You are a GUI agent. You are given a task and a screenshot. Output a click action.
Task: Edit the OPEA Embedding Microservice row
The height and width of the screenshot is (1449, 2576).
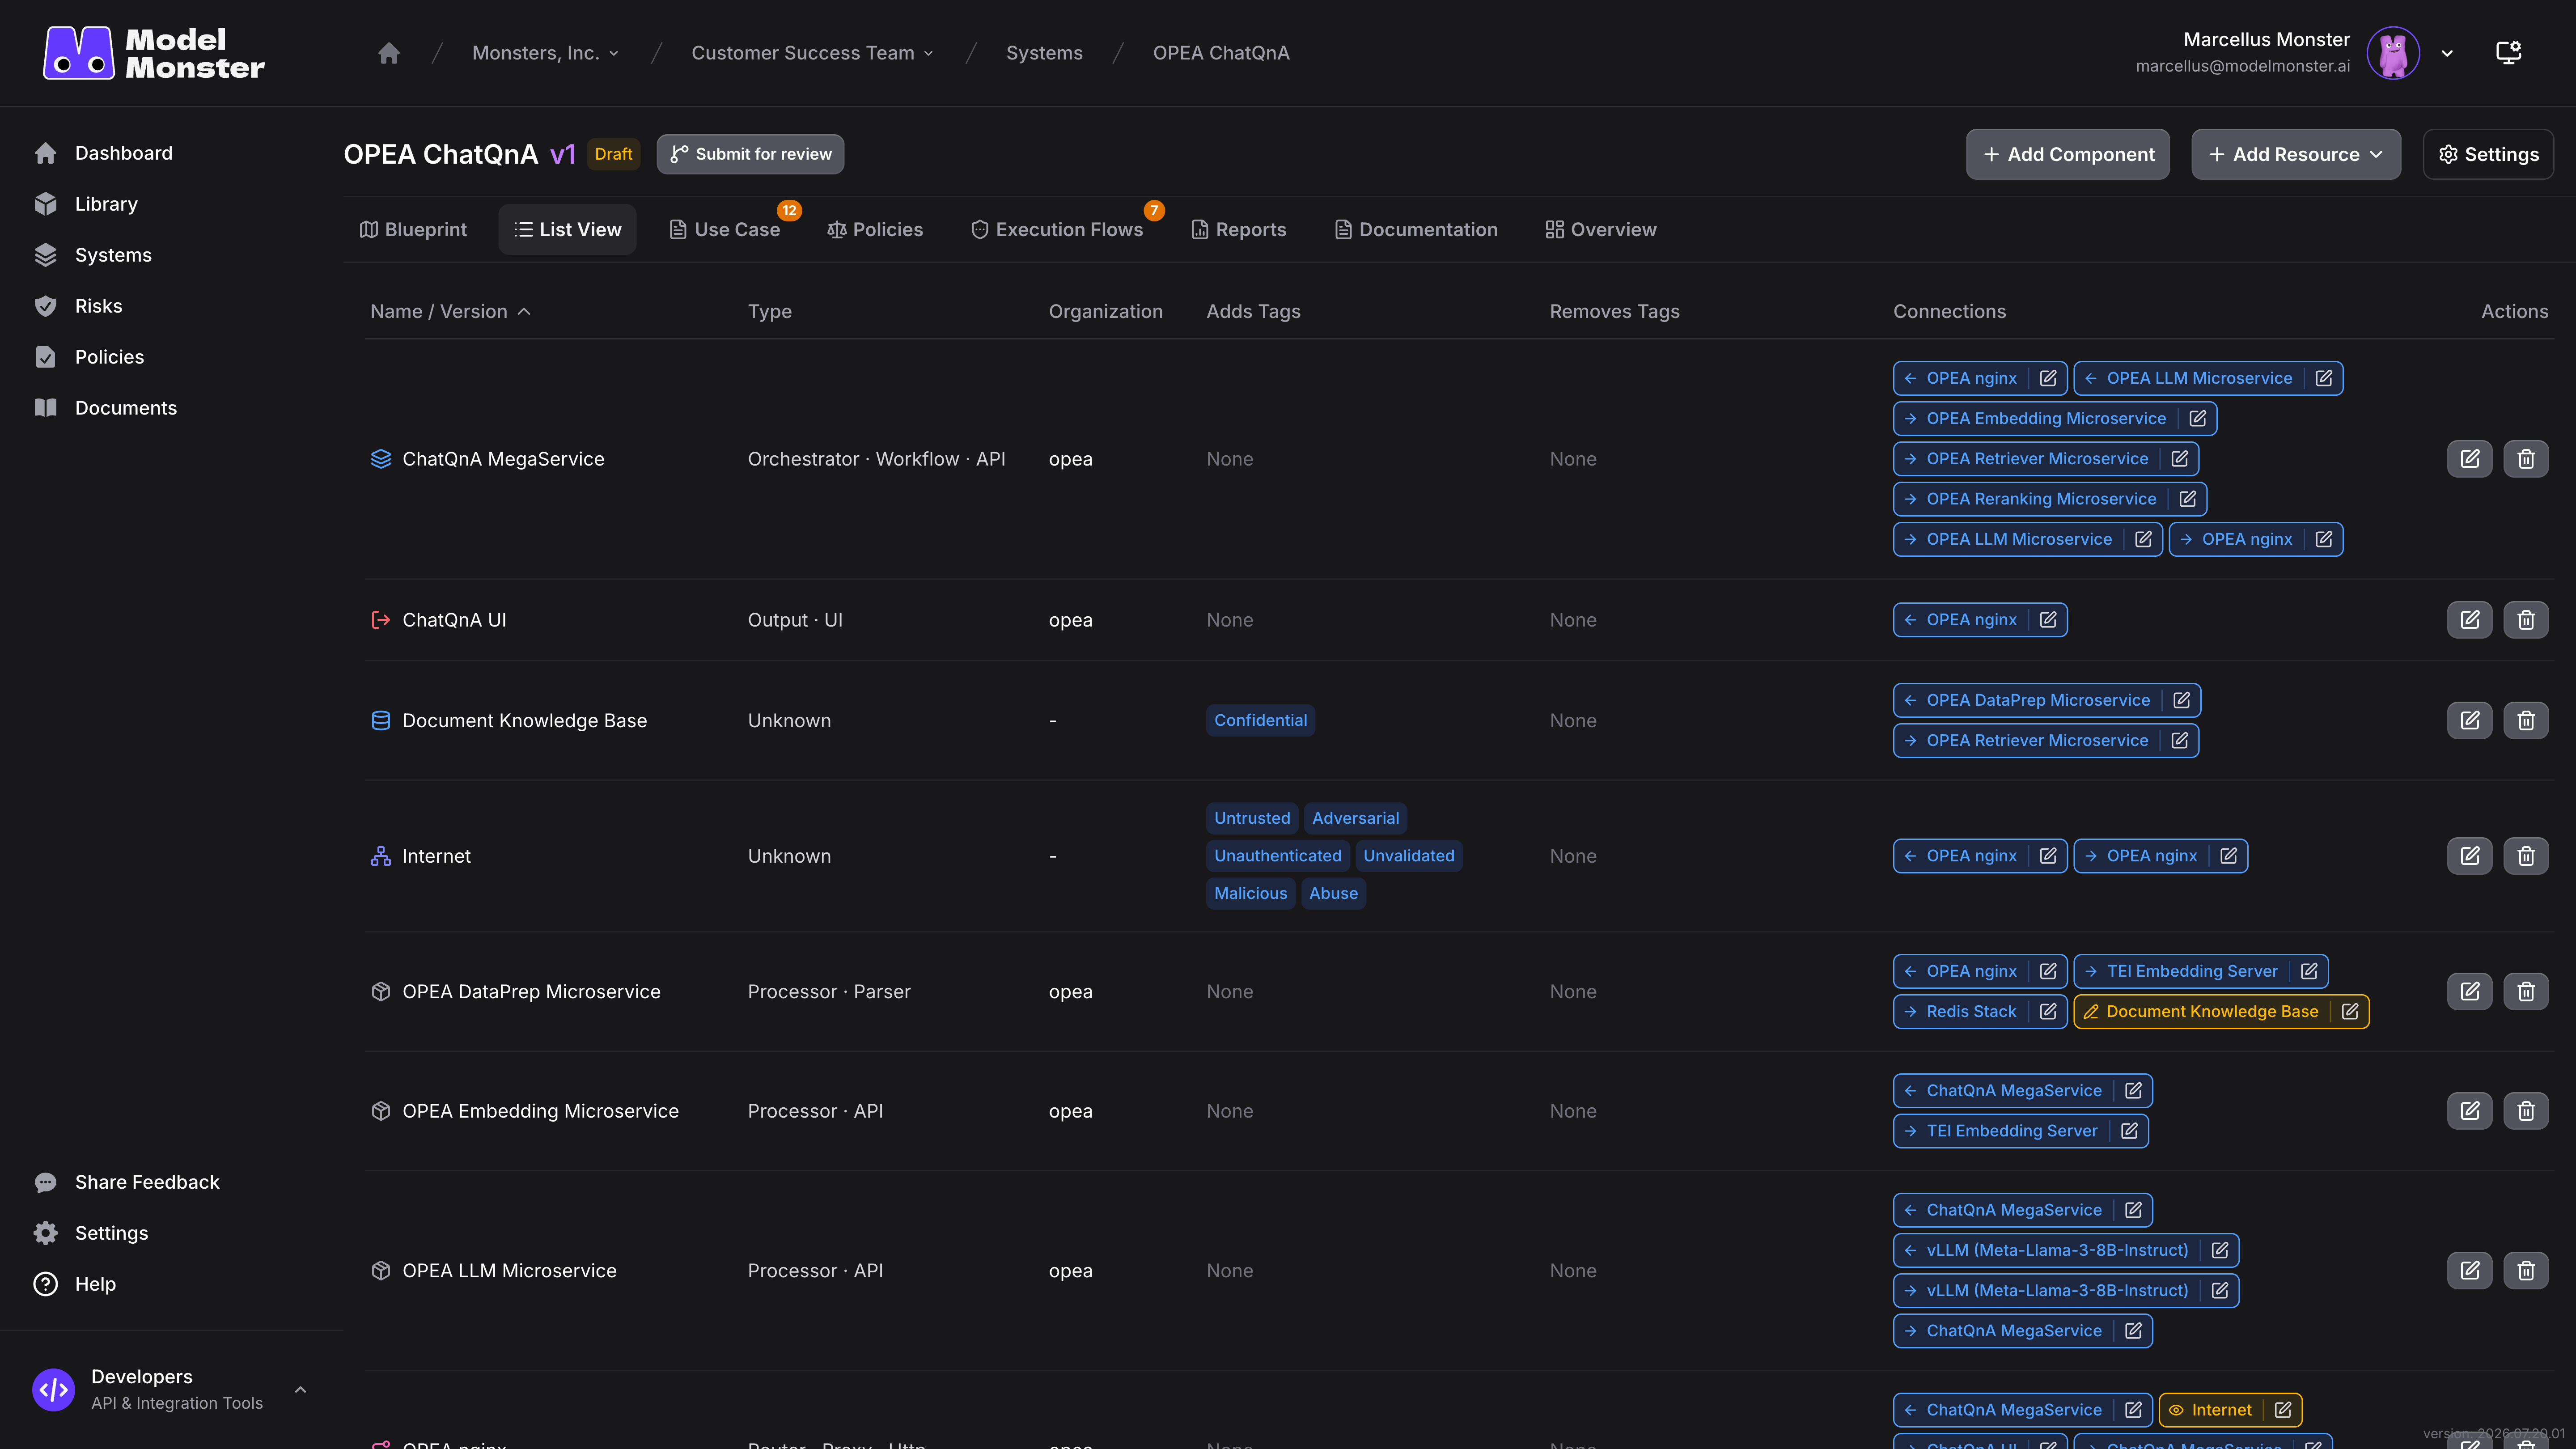coord(2469,1111)
